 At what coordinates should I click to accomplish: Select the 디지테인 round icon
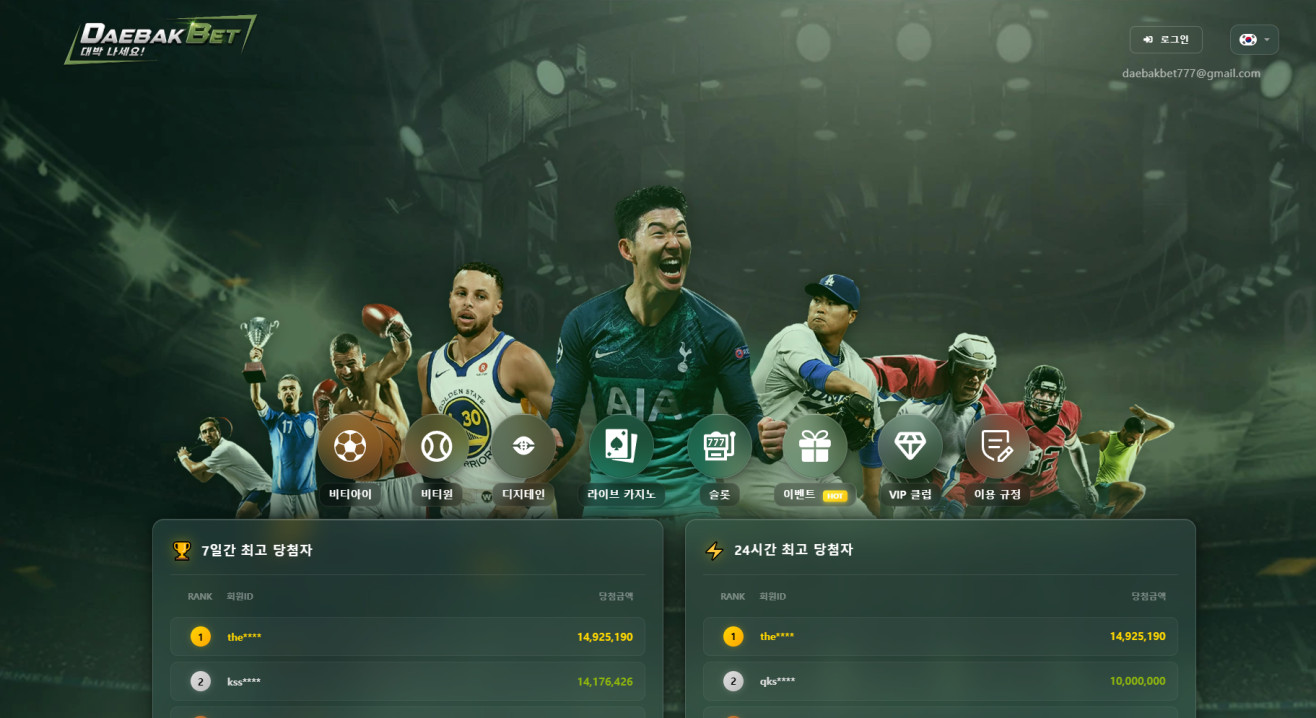tap(523, 446)
